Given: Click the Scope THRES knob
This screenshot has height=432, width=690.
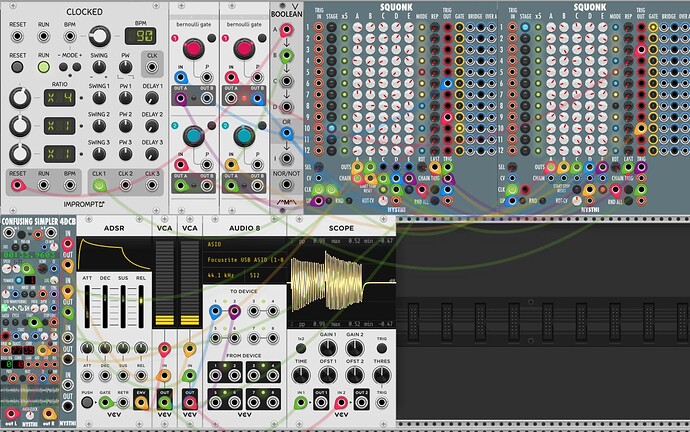Looking at the screenshot, I should pyautogui.click(x=382, y=375).
